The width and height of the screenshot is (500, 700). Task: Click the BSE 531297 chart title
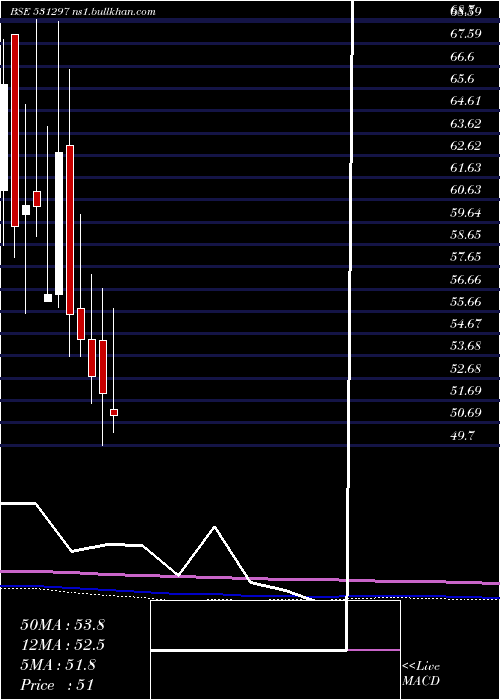click(38, 12)
